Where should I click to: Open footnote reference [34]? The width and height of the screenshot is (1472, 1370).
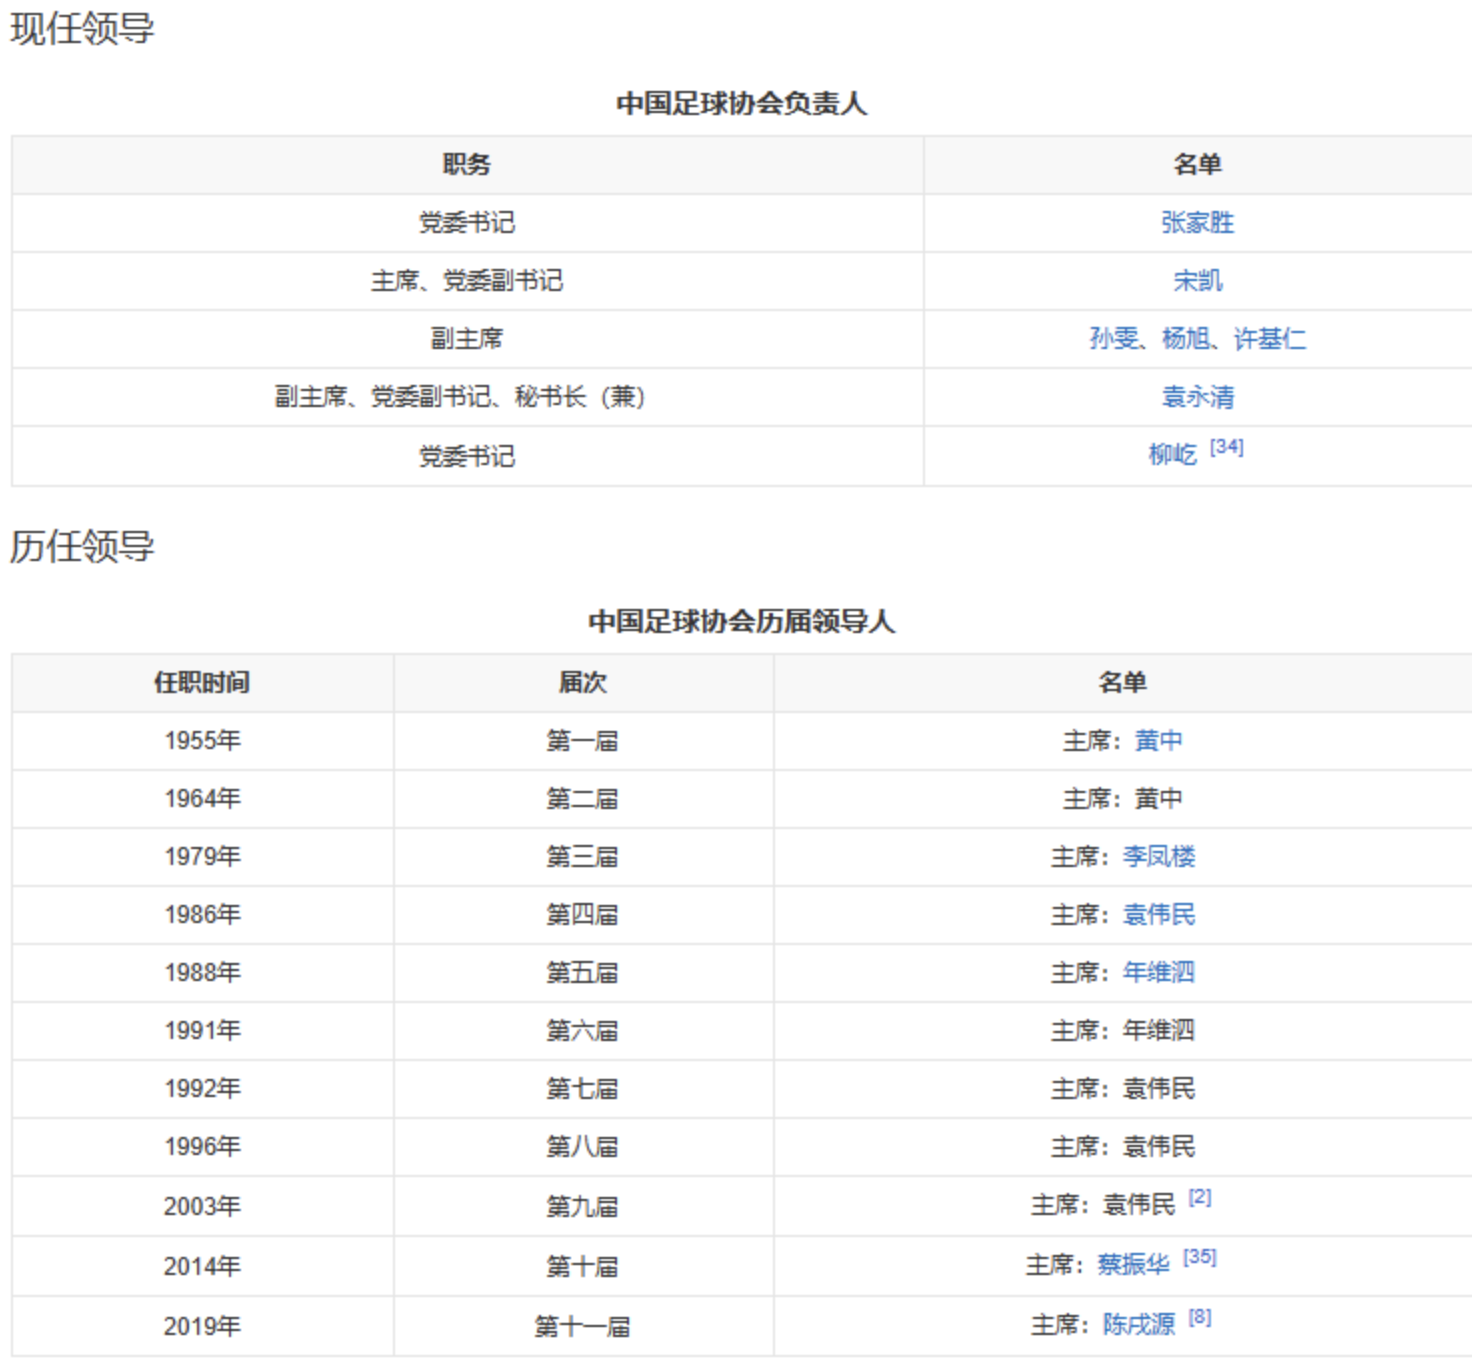[1226, 447]
